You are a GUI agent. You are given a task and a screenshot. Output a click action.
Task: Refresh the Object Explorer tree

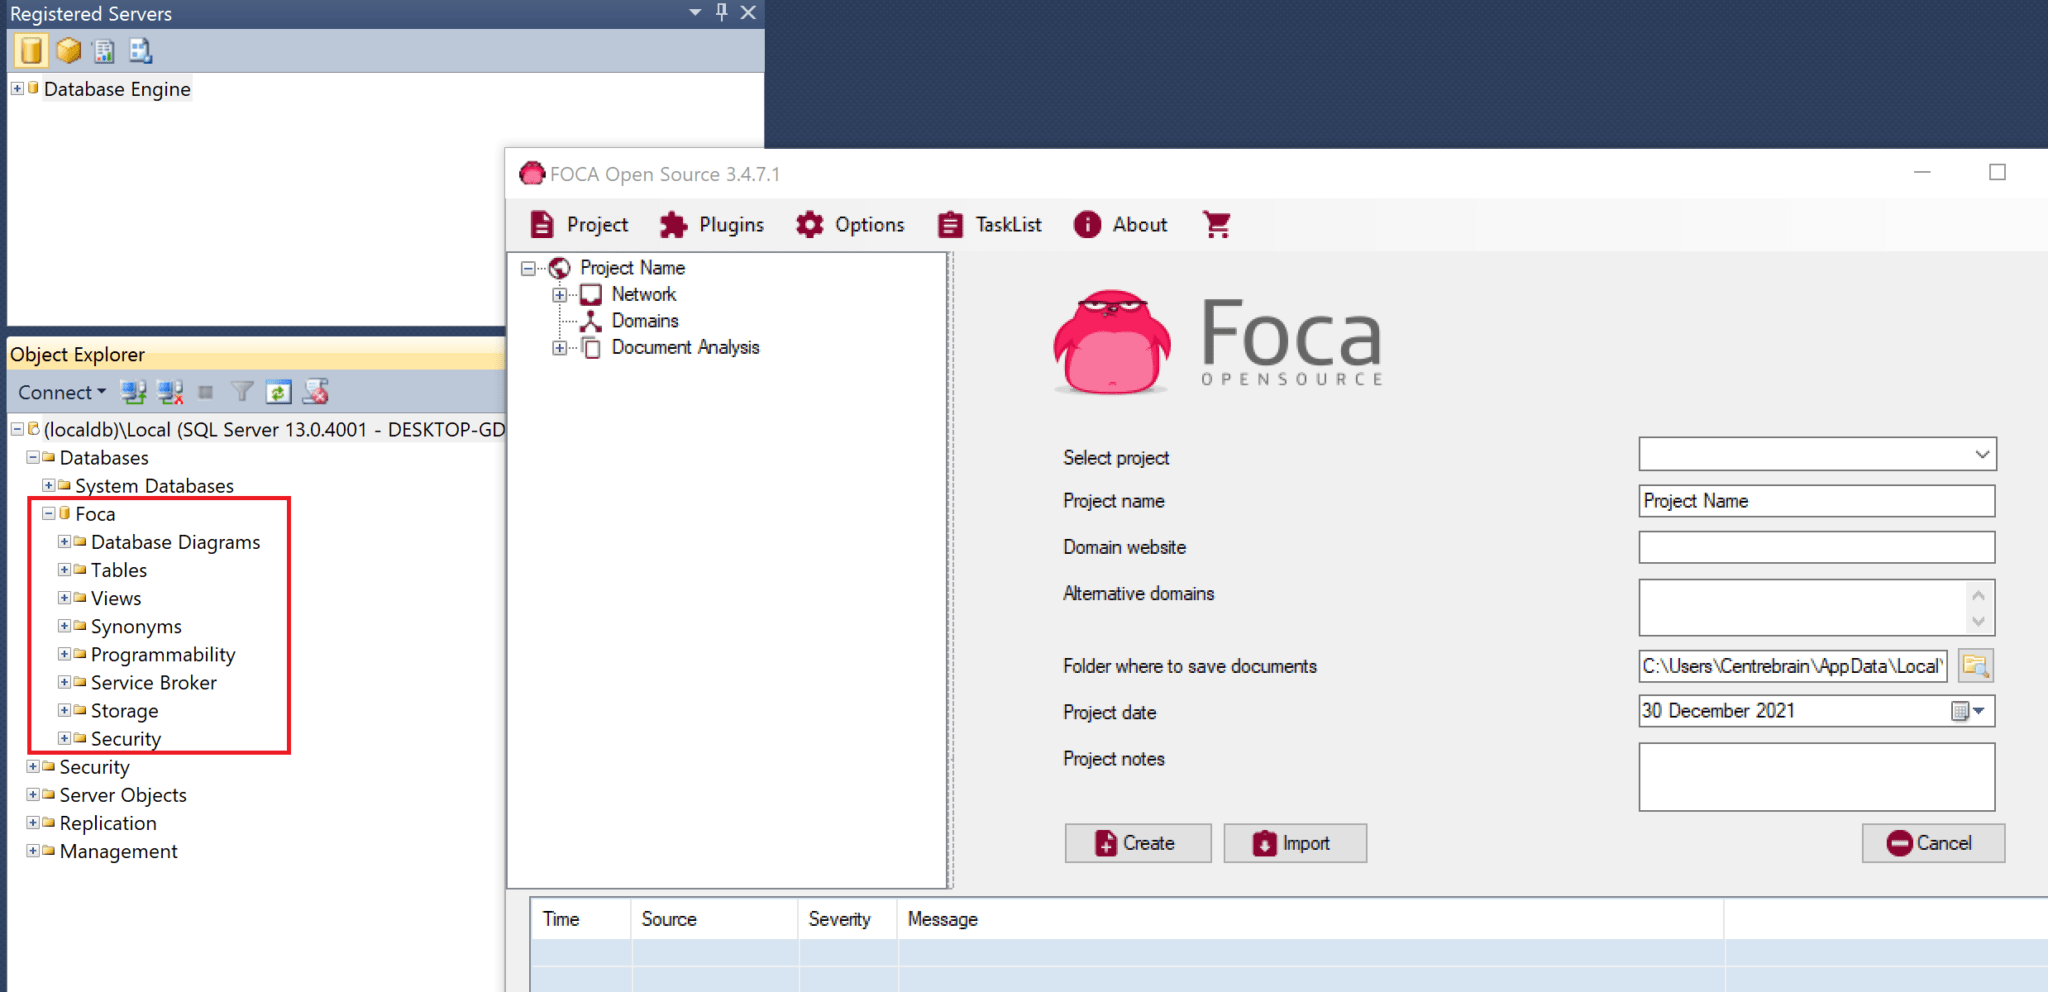pyautogui.click(x=279, y=392)
